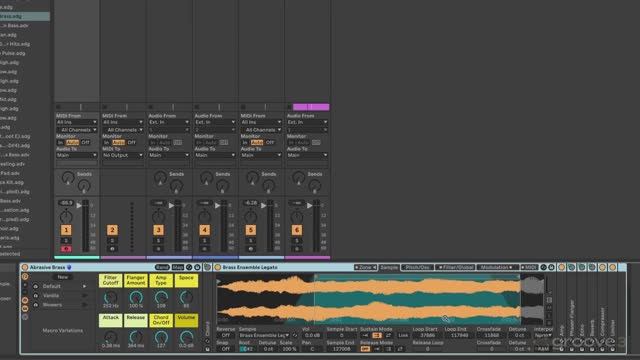Click camera icon beside Default variation
The image size is (640, 360).
click(36, 286)
